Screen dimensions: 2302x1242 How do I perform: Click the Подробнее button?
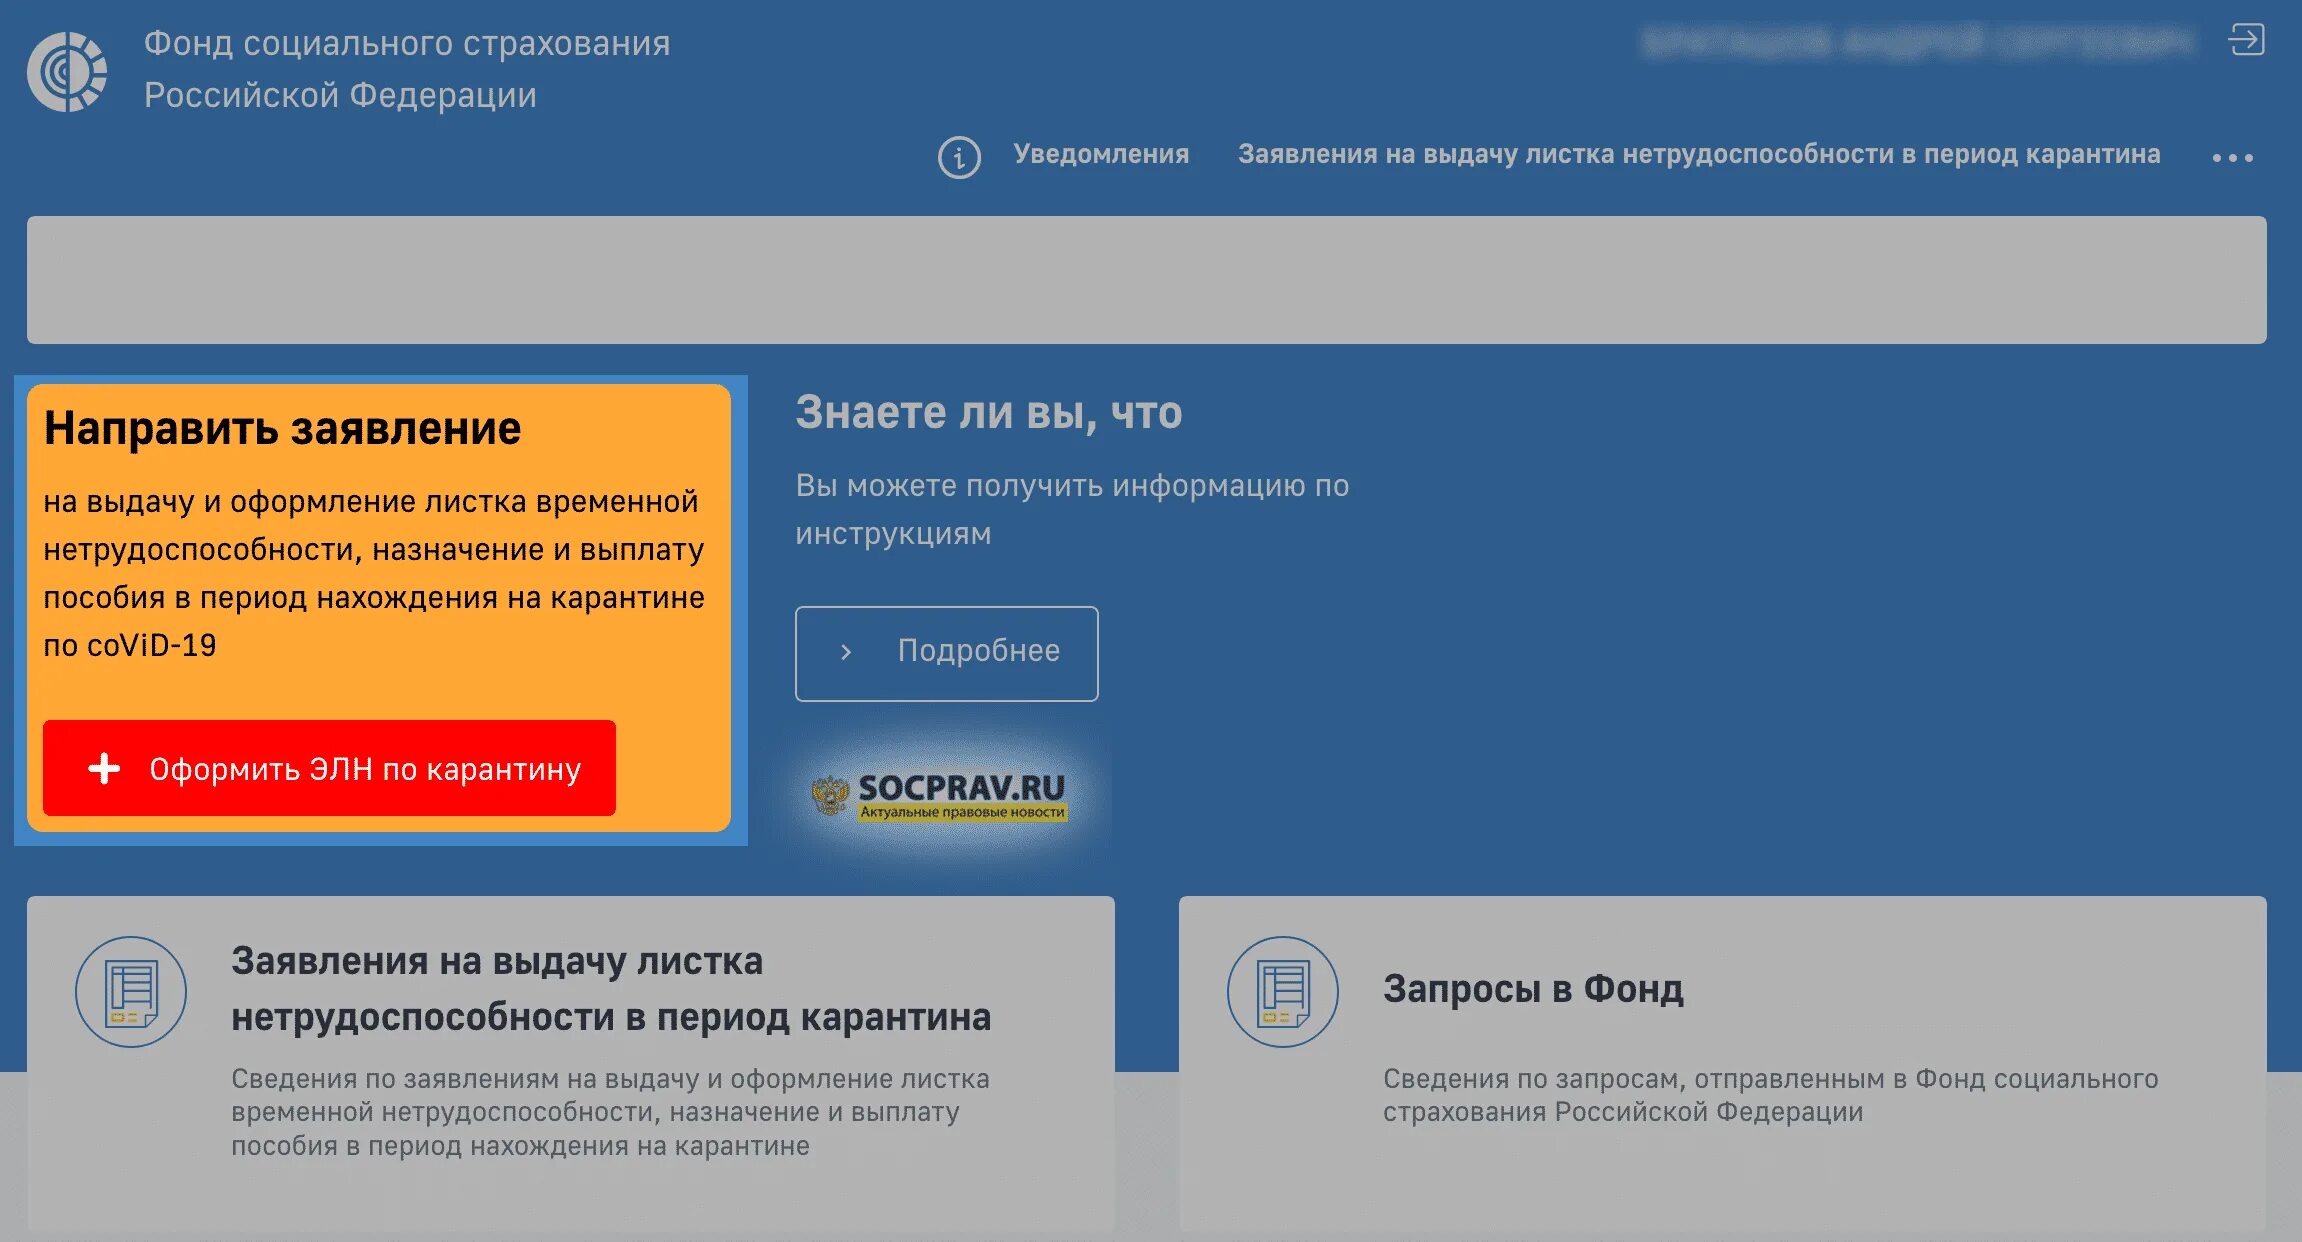click(x=946, y=653)
